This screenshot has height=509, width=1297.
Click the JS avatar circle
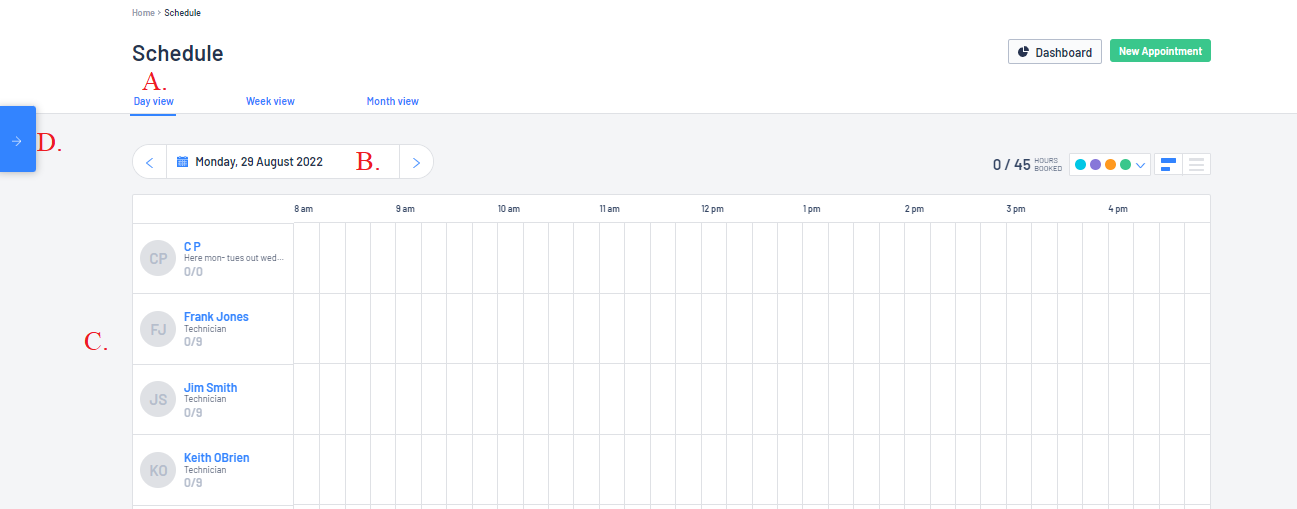click(x=158, y=400)
